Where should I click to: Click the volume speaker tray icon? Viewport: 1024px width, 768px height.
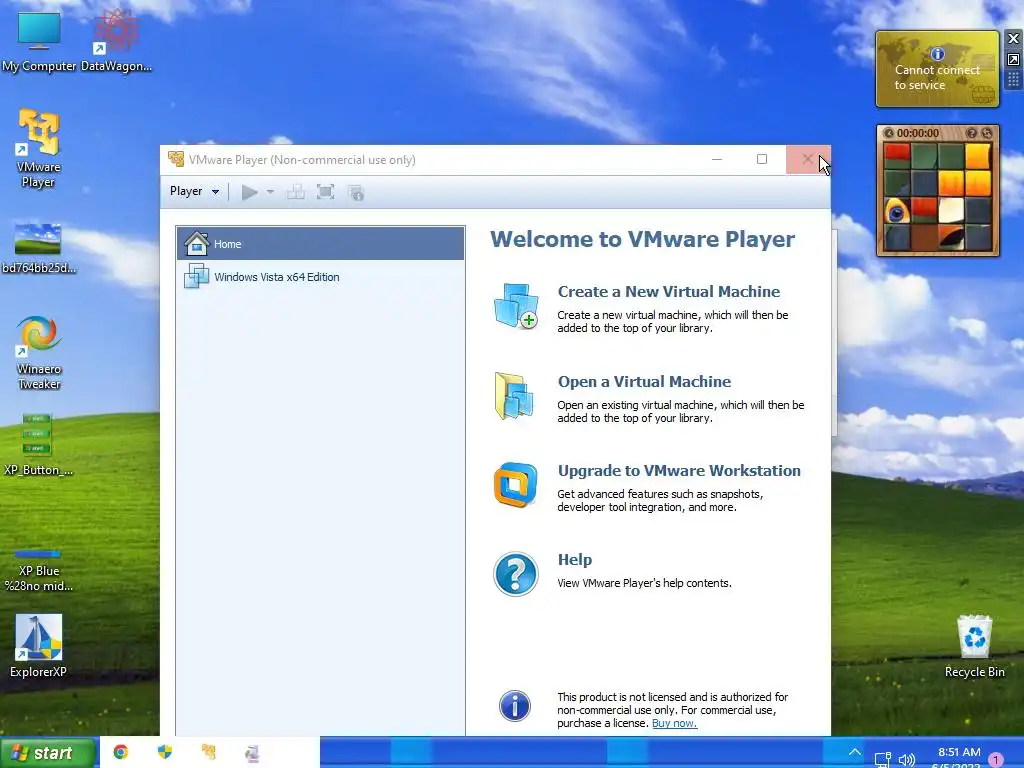point(906,760)
